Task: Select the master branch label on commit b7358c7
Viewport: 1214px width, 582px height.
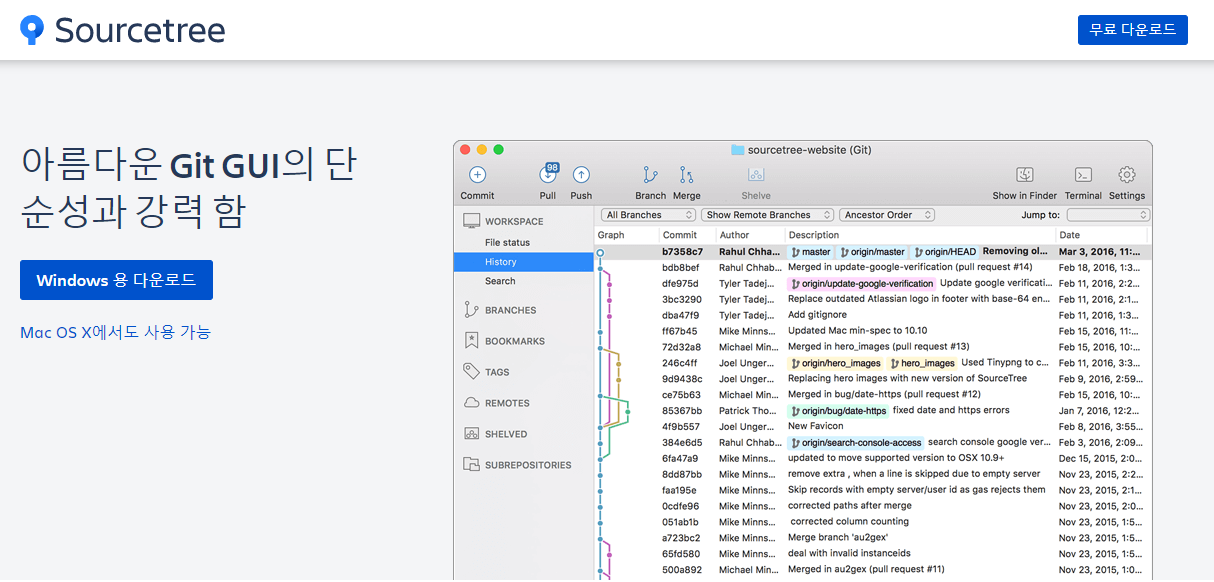Action: pyautogui.click(x=810, y=251)
